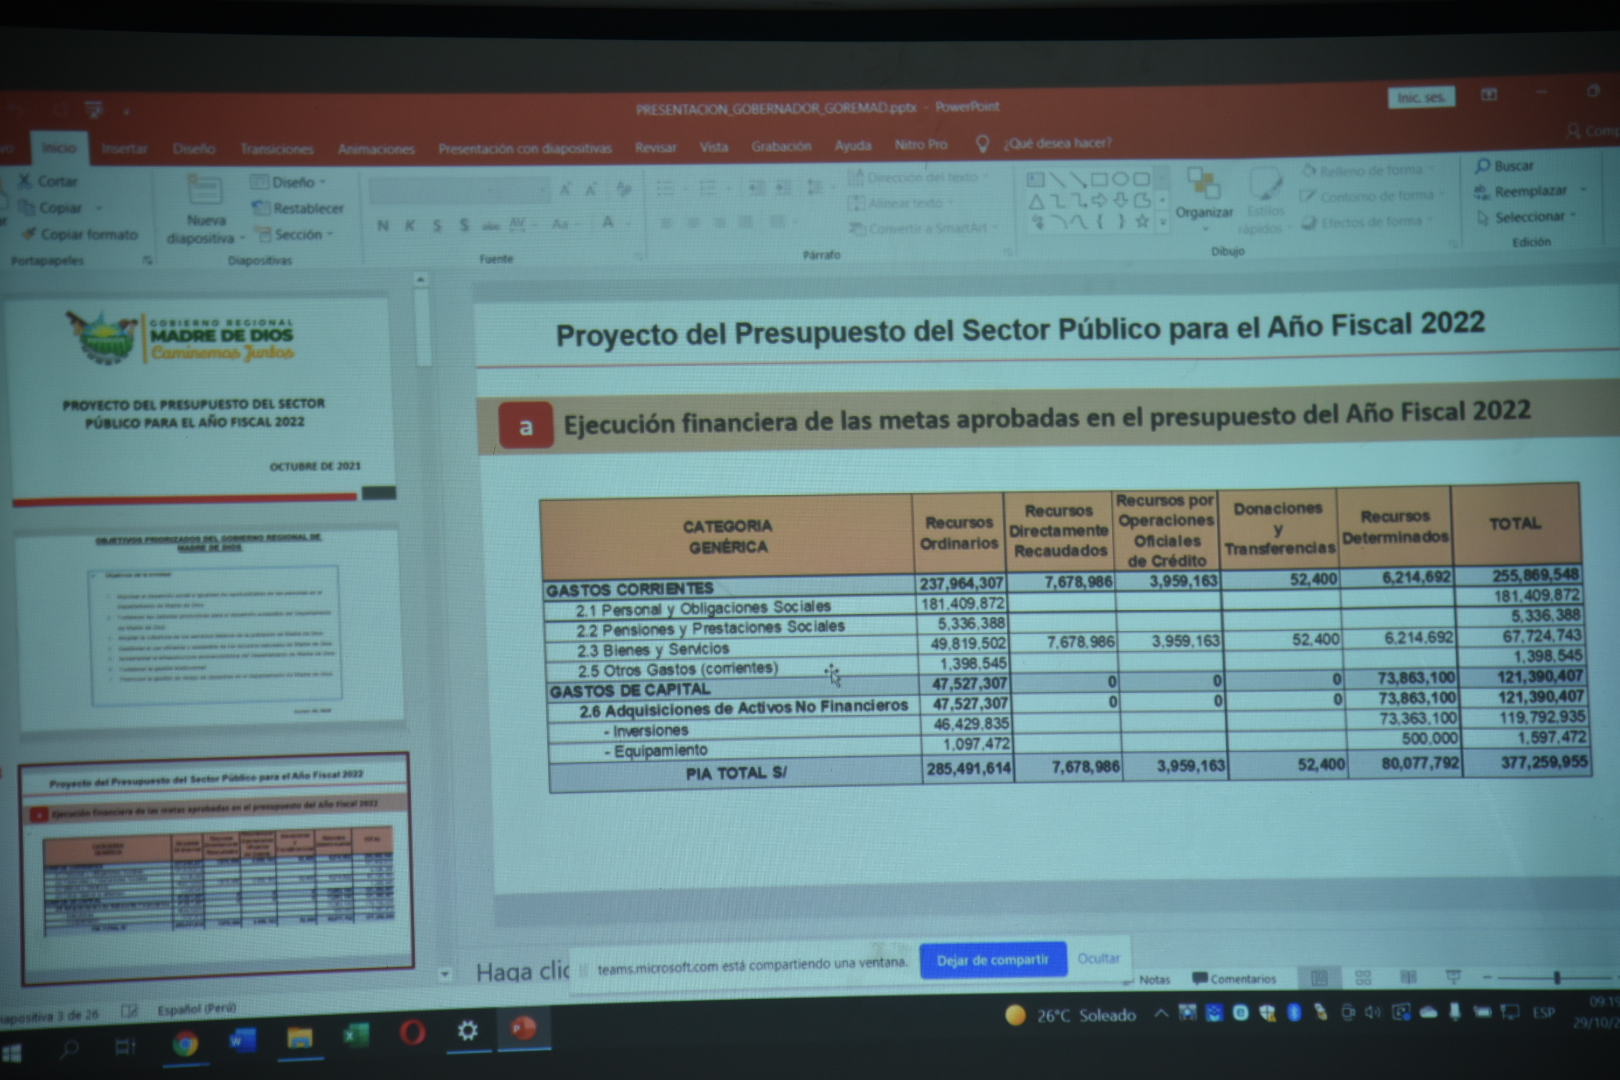Click the Inic. ses. sign-in button

[1420, 97]
